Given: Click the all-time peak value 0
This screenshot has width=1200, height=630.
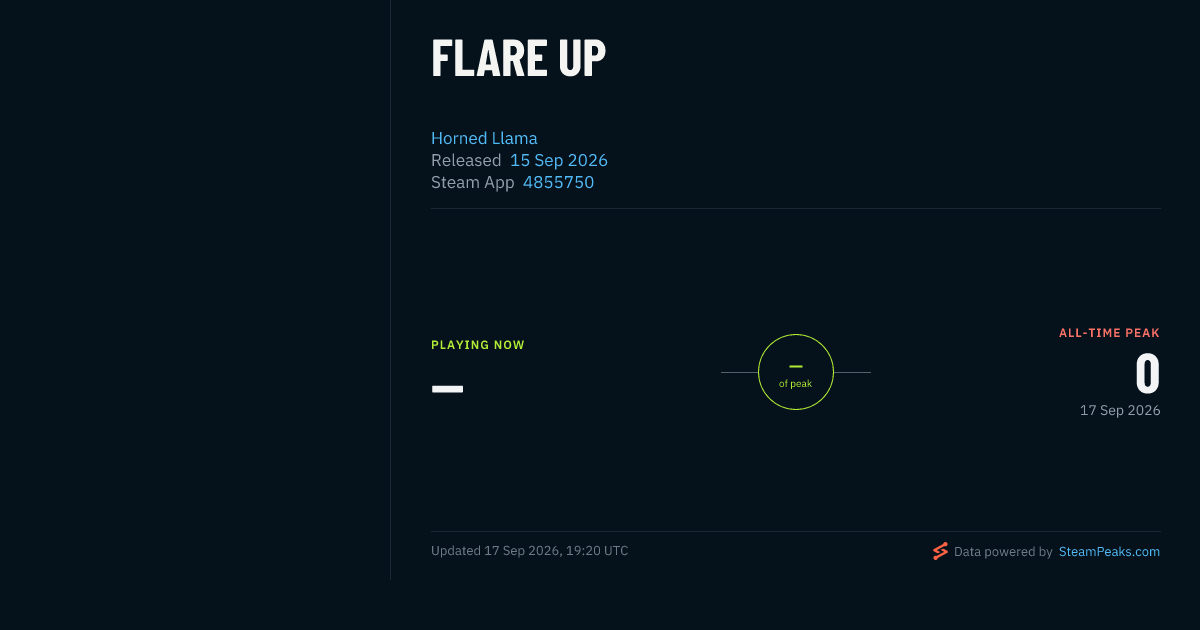Looking at the screenshot, I should point(1148,374).
